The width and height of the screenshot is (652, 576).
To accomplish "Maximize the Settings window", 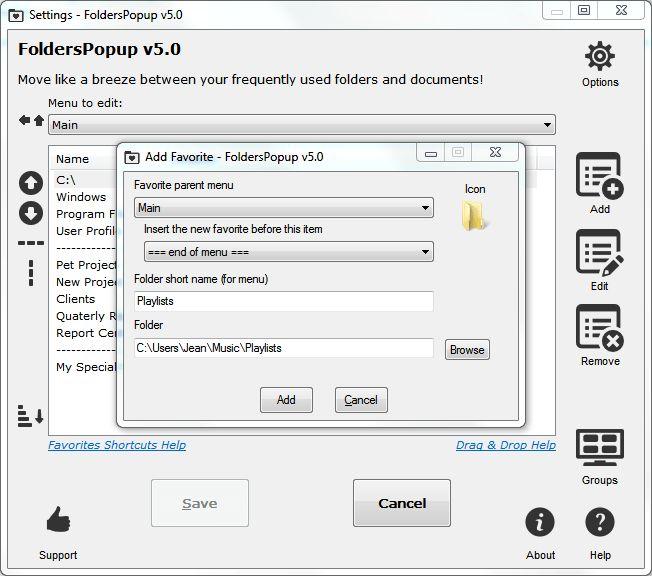I will point(584,10).
